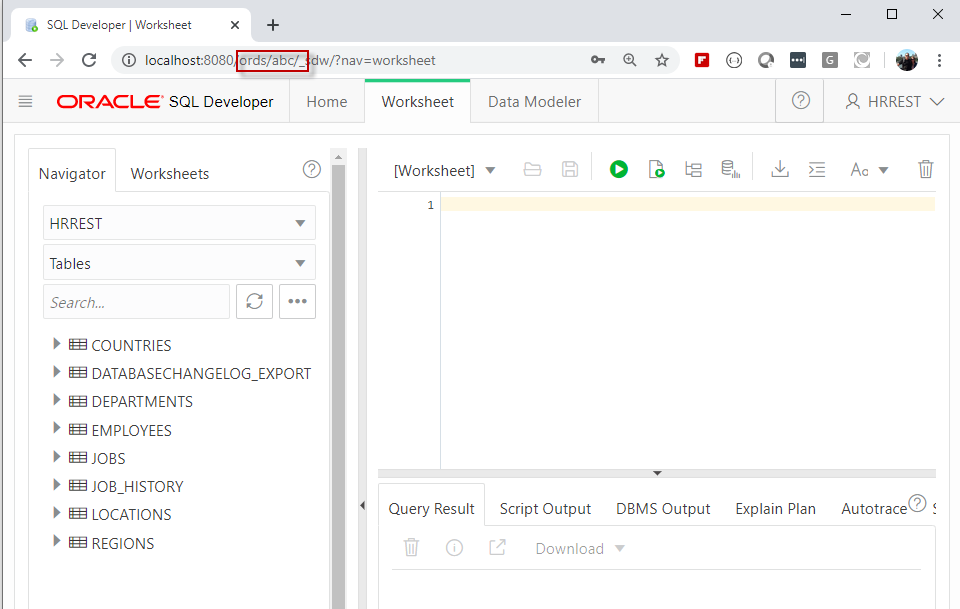Image resolution: width=960 pixels, height=609 pixels.
Task: Go to the Home tab
Action: (x=327, y=102)
